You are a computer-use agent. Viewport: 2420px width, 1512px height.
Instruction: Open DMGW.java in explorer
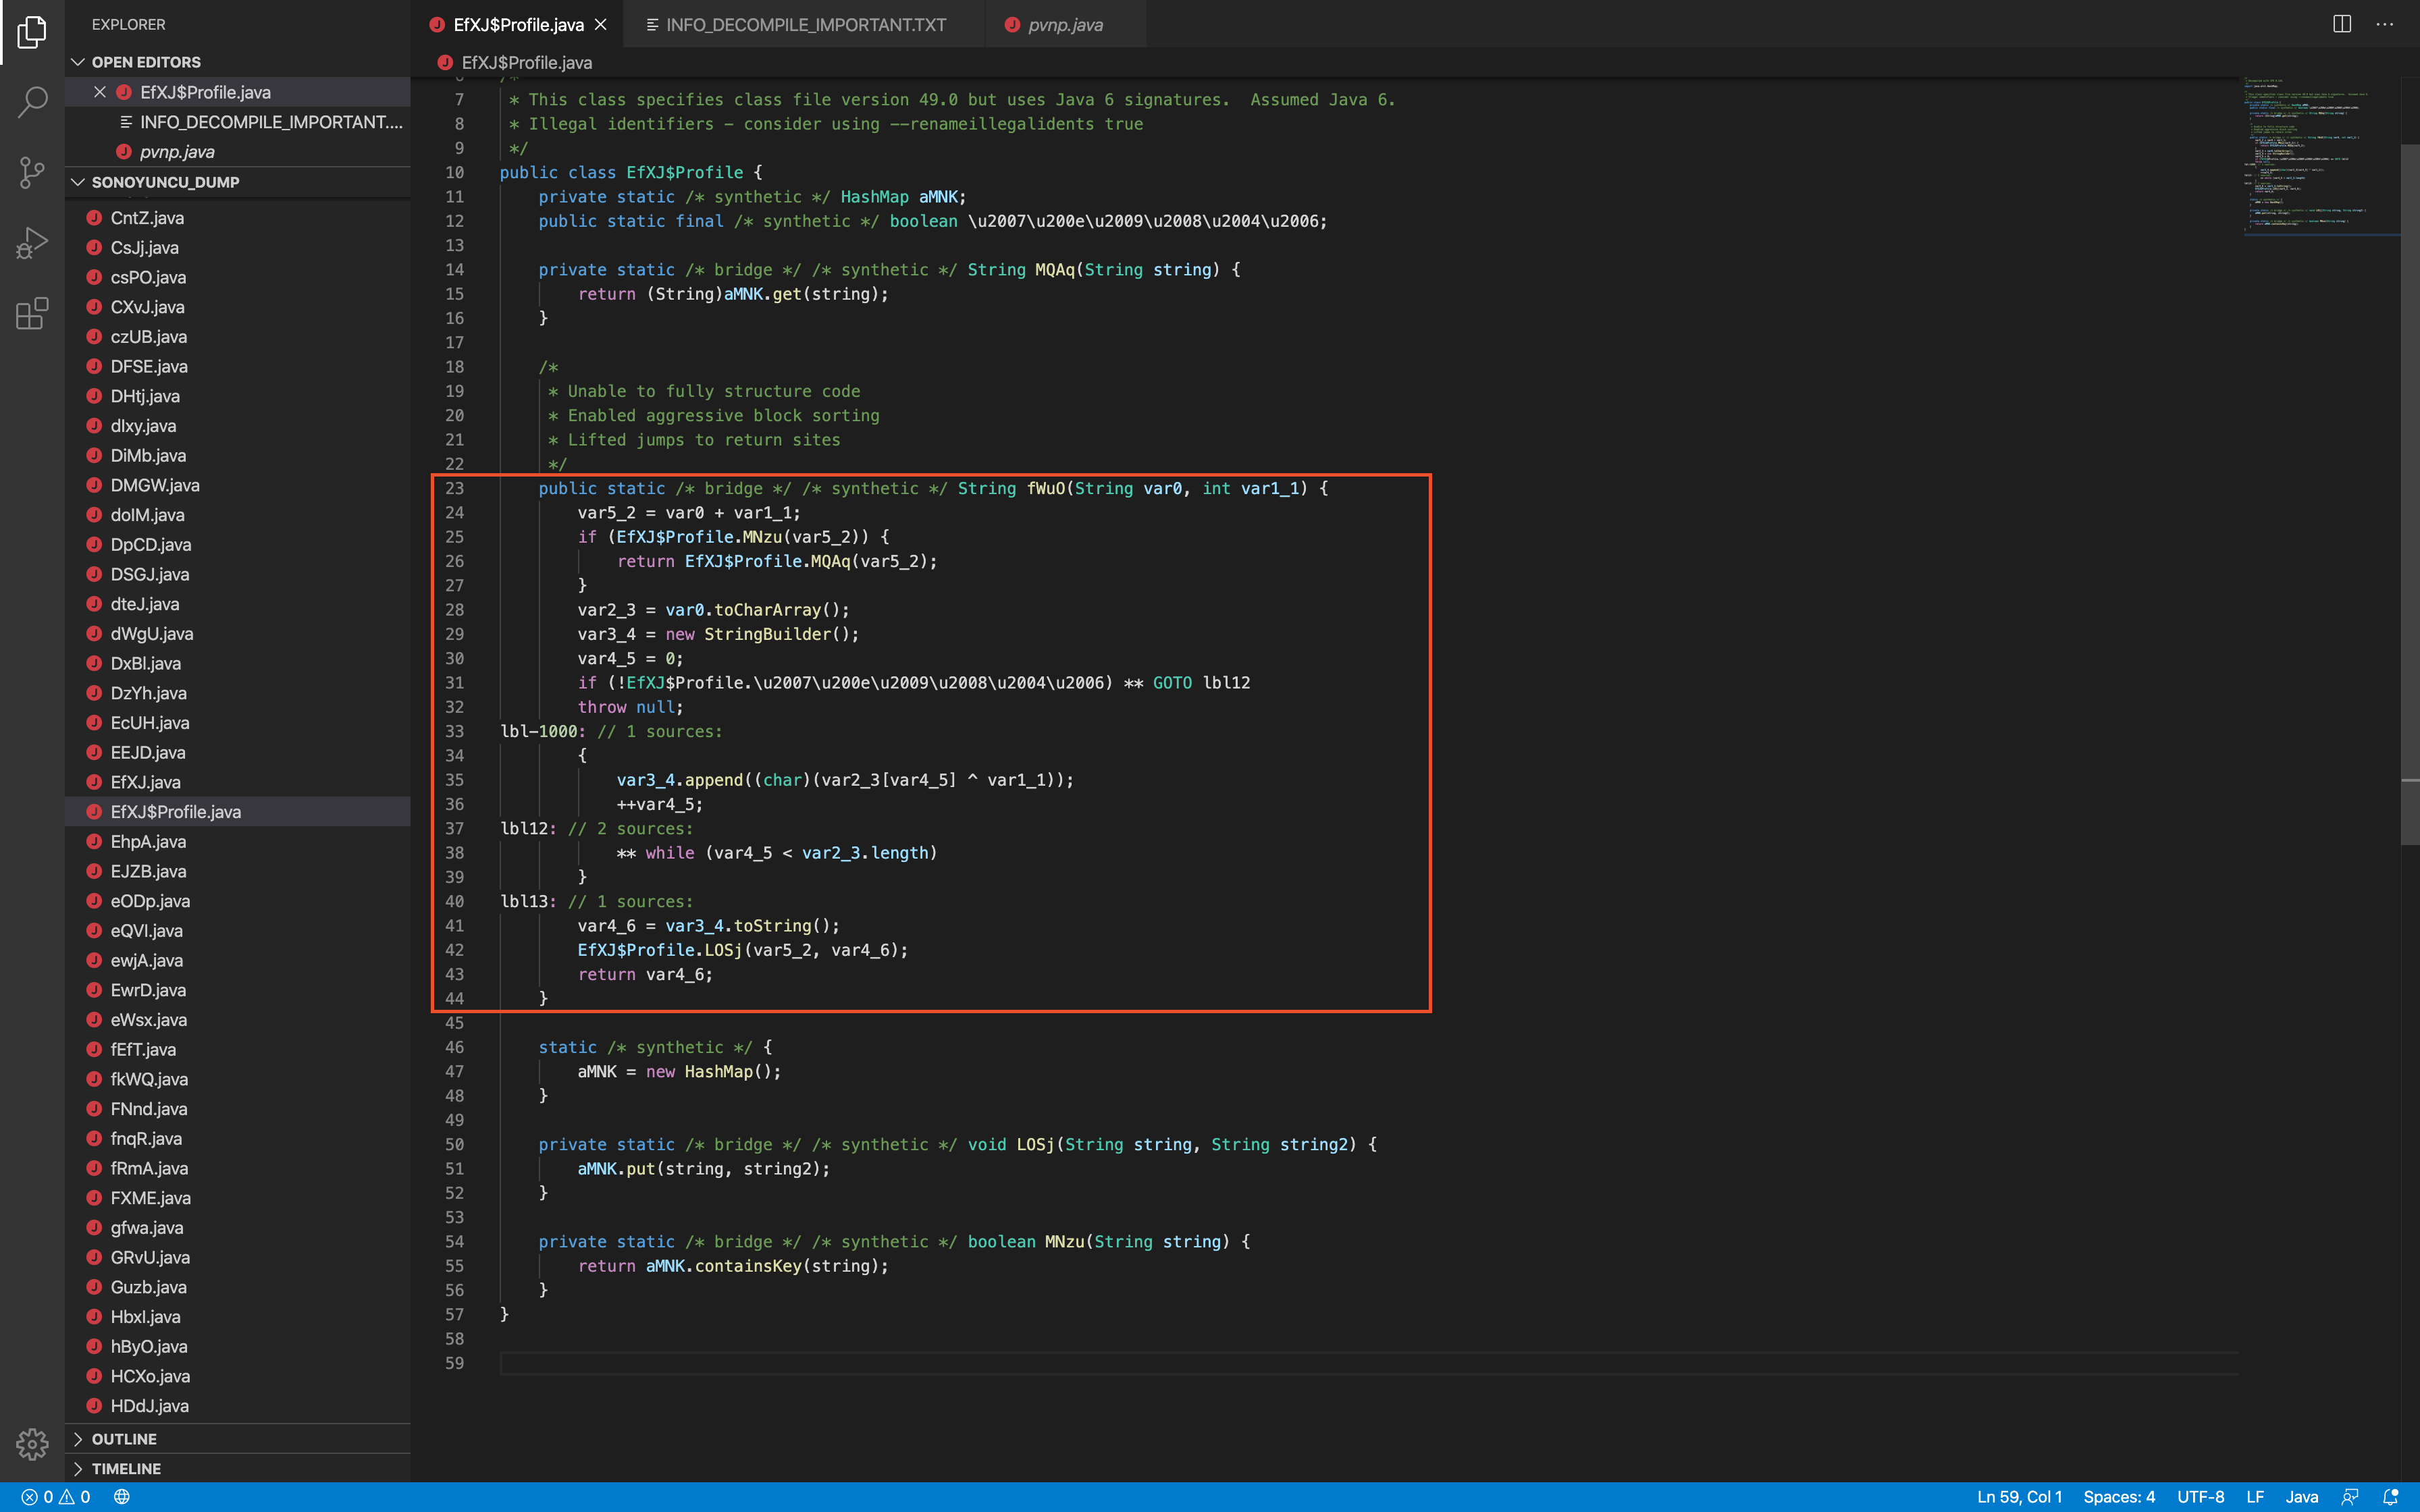coord(238,485)
